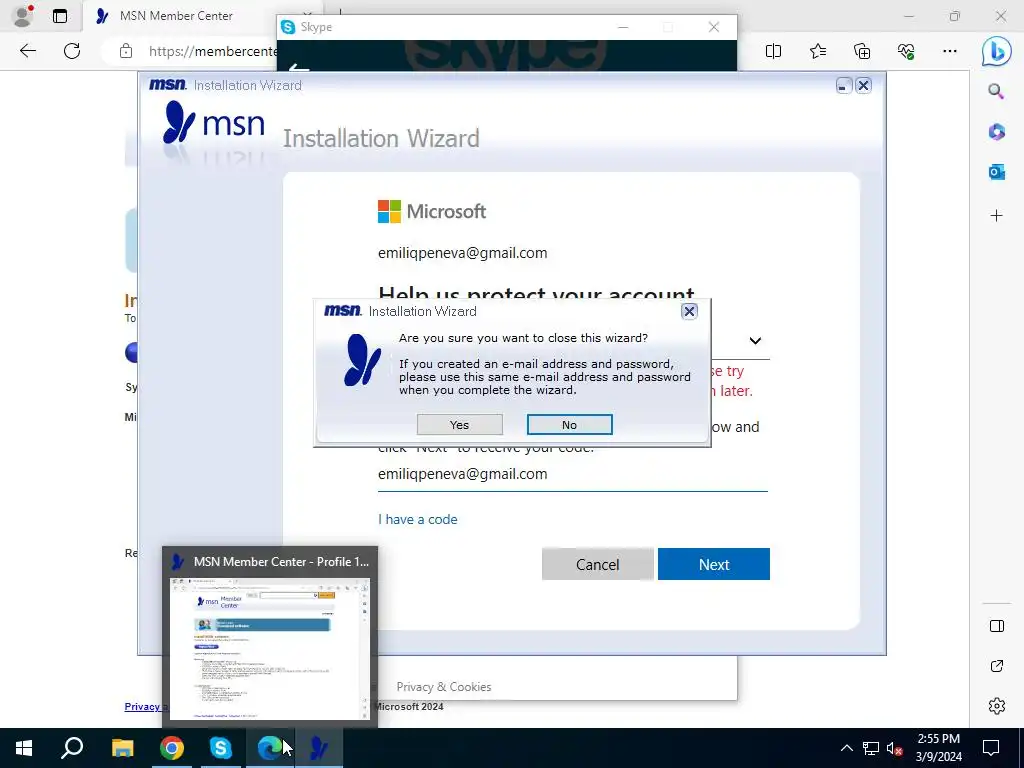
Task: Open the 'I have a code' link
Action: click(x=418, y=519)
